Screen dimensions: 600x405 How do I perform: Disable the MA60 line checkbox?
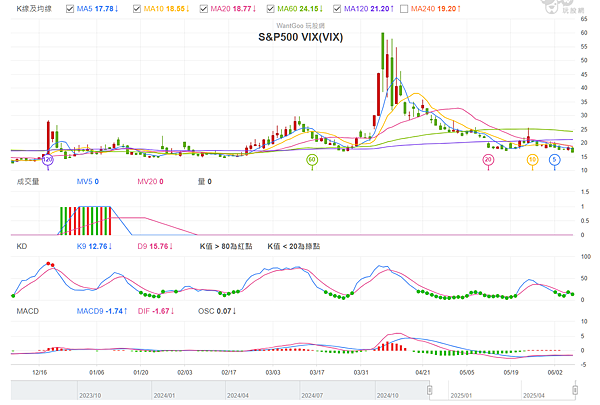[271, 9]
